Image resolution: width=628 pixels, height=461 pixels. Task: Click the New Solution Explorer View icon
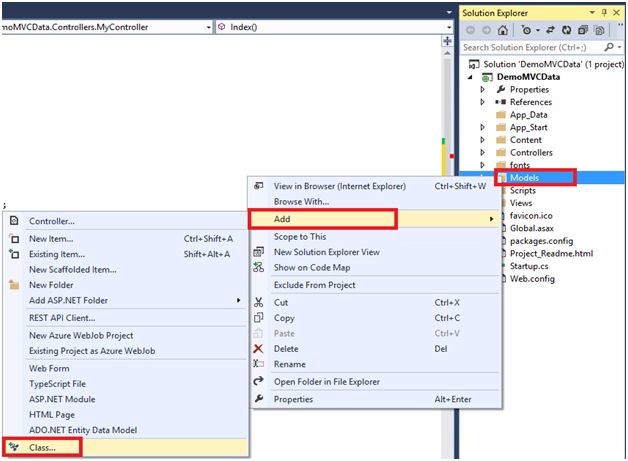click(x=259, y=252)
